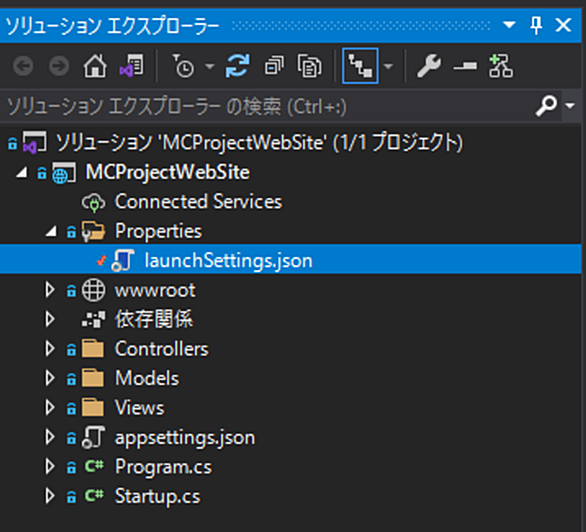Switch between solutions and folder views icon
The width and height of the screenshot is (586, 532).
pyautogui.click(x=131, y=66)
